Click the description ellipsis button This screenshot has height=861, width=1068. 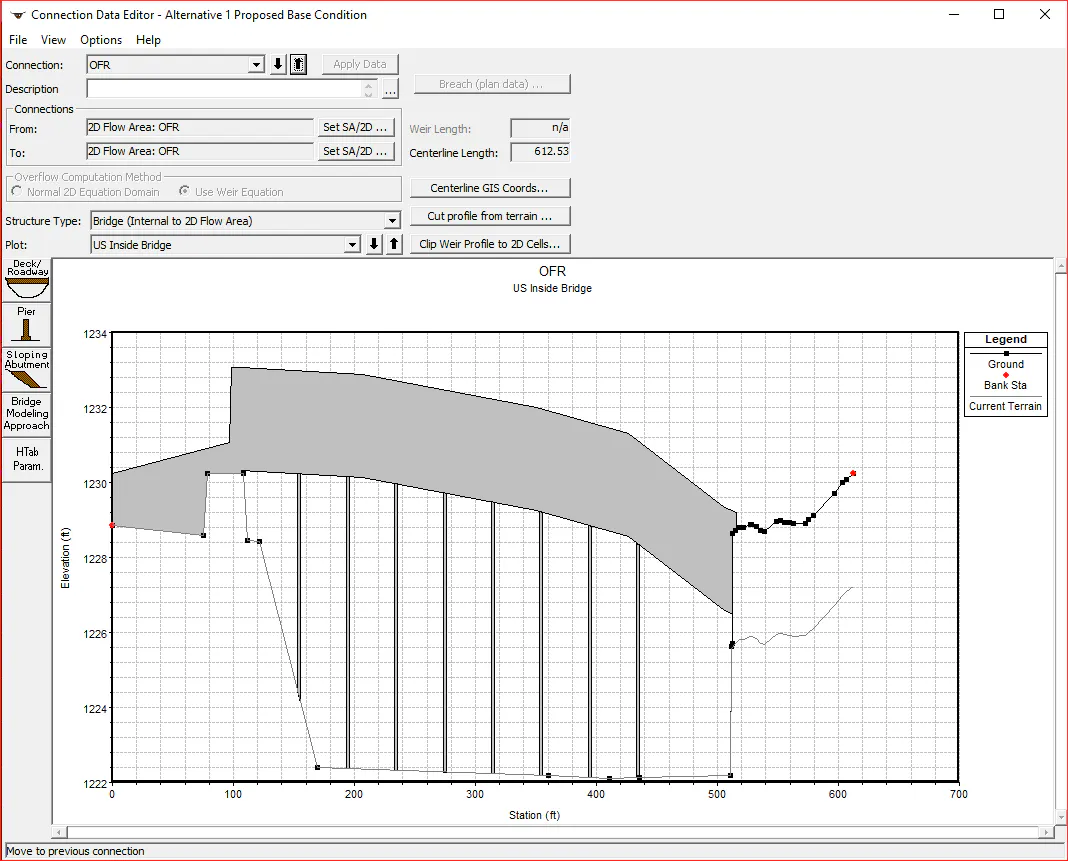(390, 89)
